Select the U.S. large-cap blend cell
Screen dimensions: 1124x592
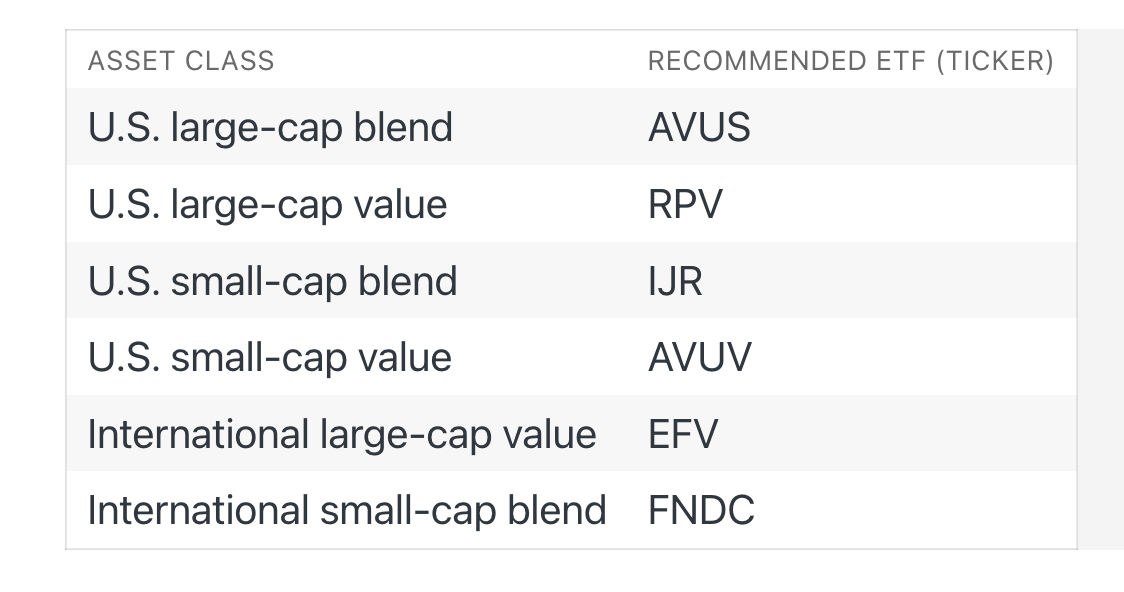[270, 128]
